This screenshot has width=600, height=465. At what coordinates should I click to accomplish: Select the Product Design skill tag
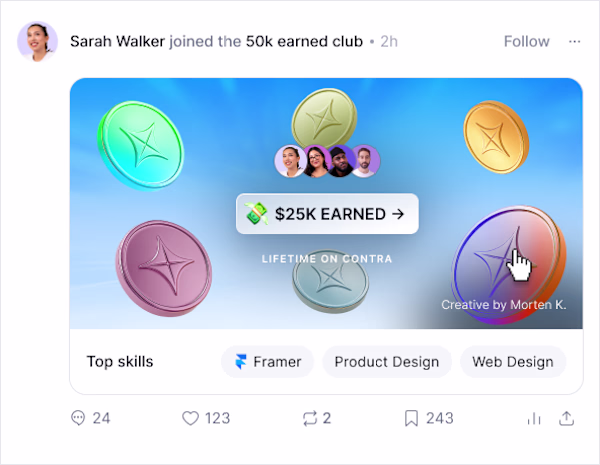click(x=386, y=362)
